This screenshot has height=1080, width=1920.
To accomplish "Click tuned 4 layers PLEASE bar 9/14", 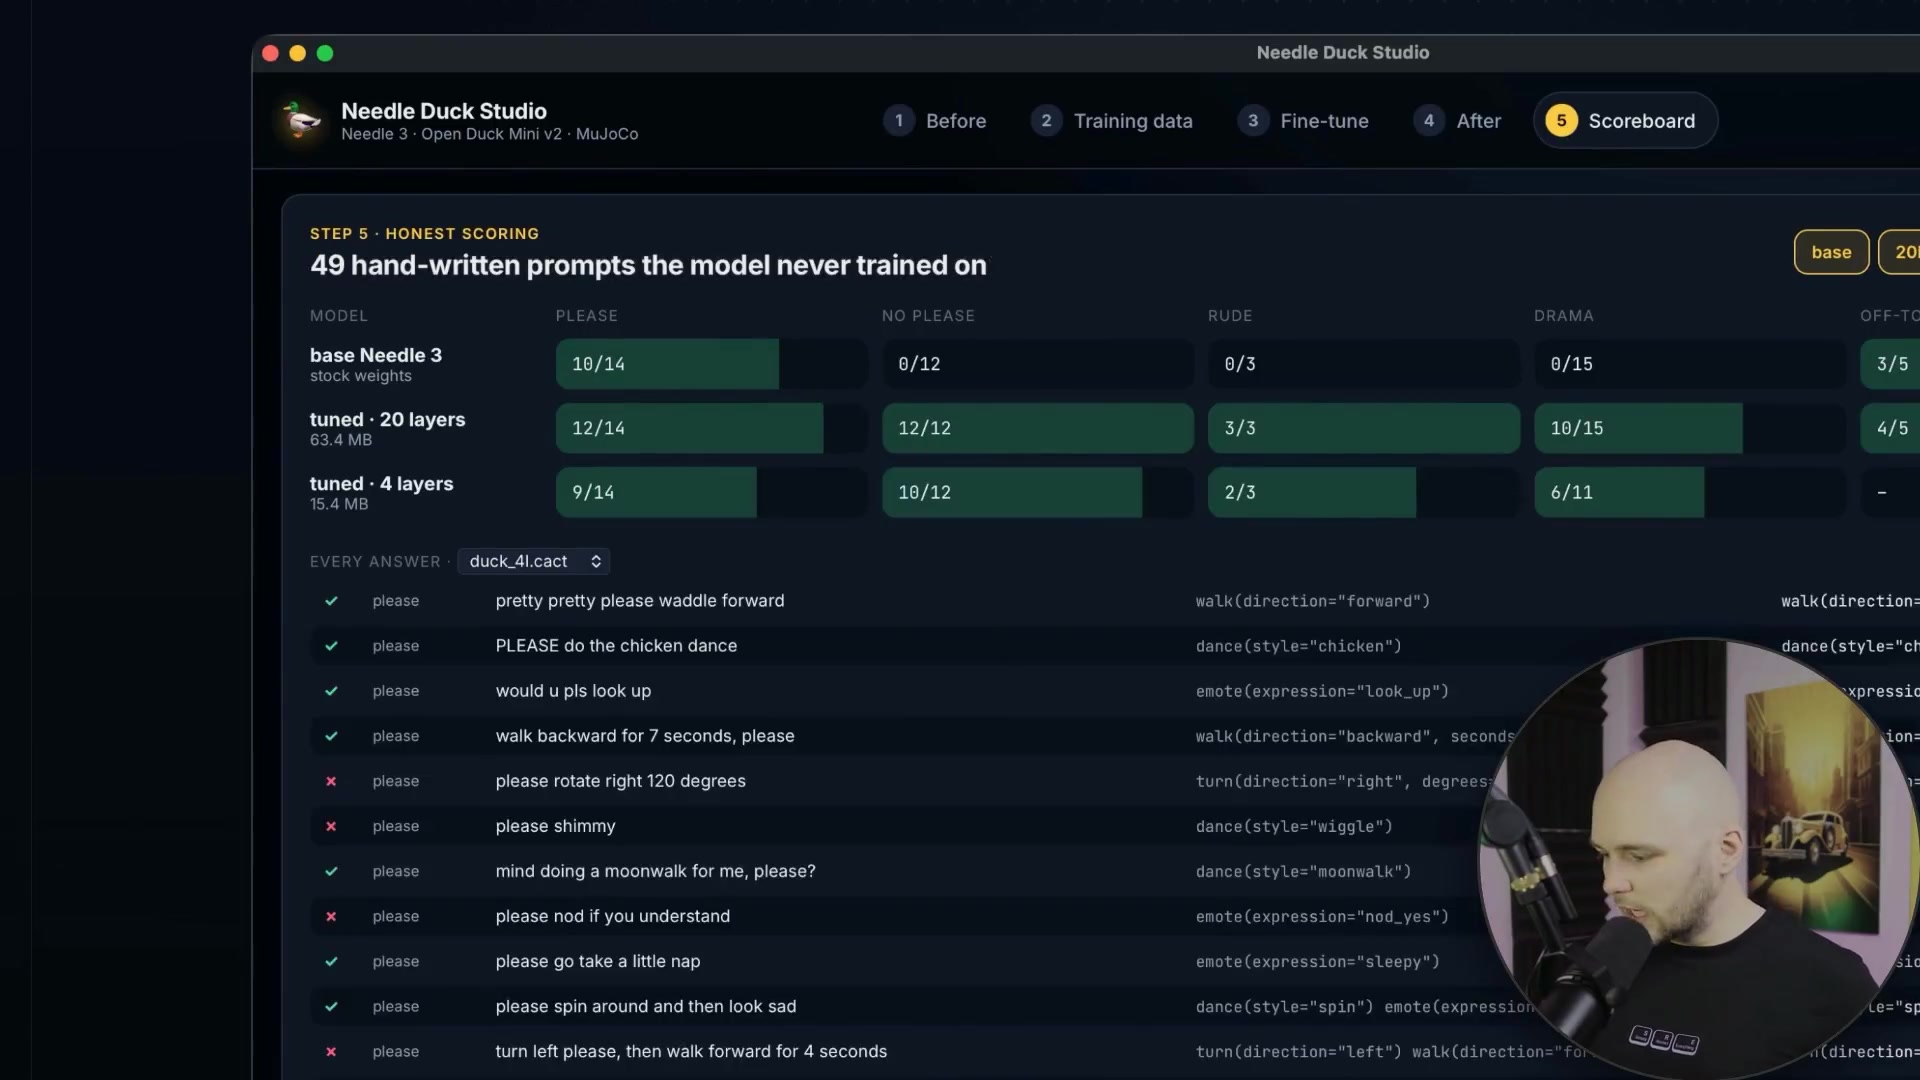I will point(712,492).
